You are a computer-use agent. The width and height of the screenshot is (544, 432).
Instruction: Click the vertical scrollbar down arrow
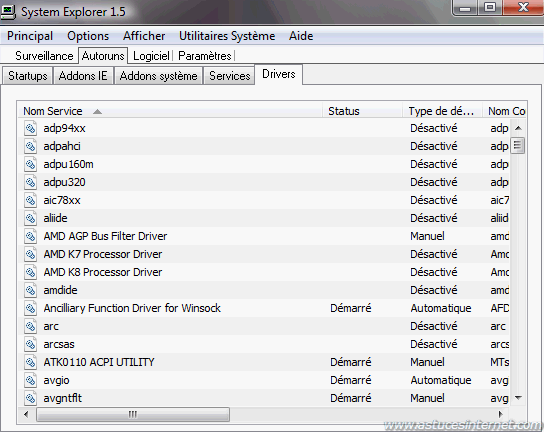(x=518, y=398)
